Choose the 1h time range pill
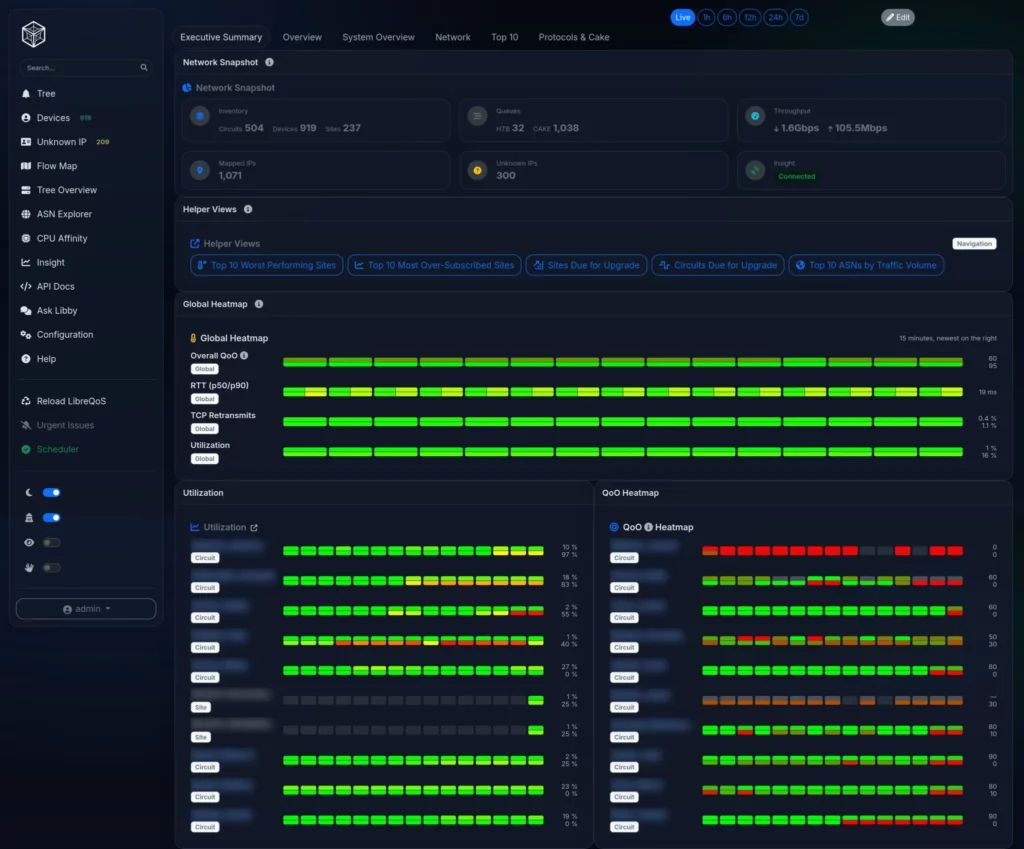 pos(707,17)
